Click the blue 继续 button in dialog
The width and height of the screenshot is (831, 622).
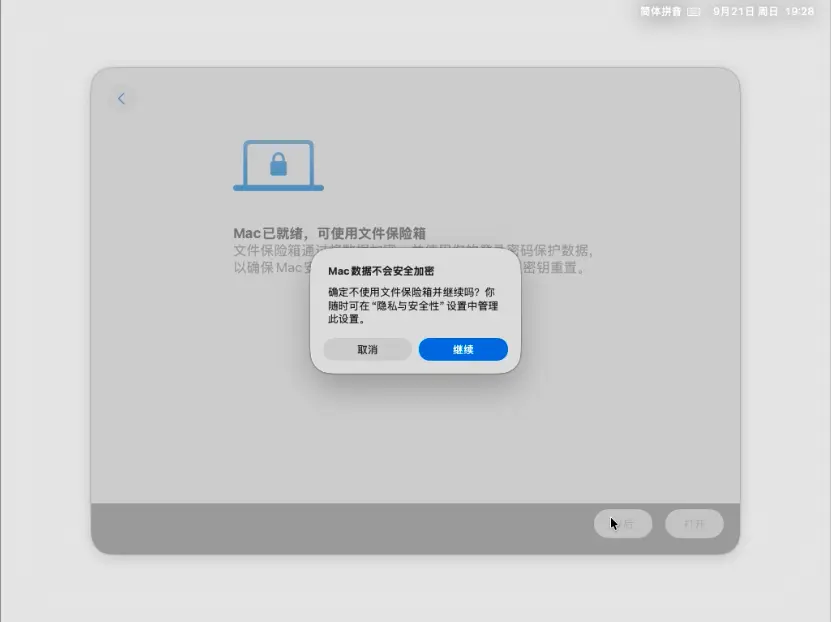[463, 350]
